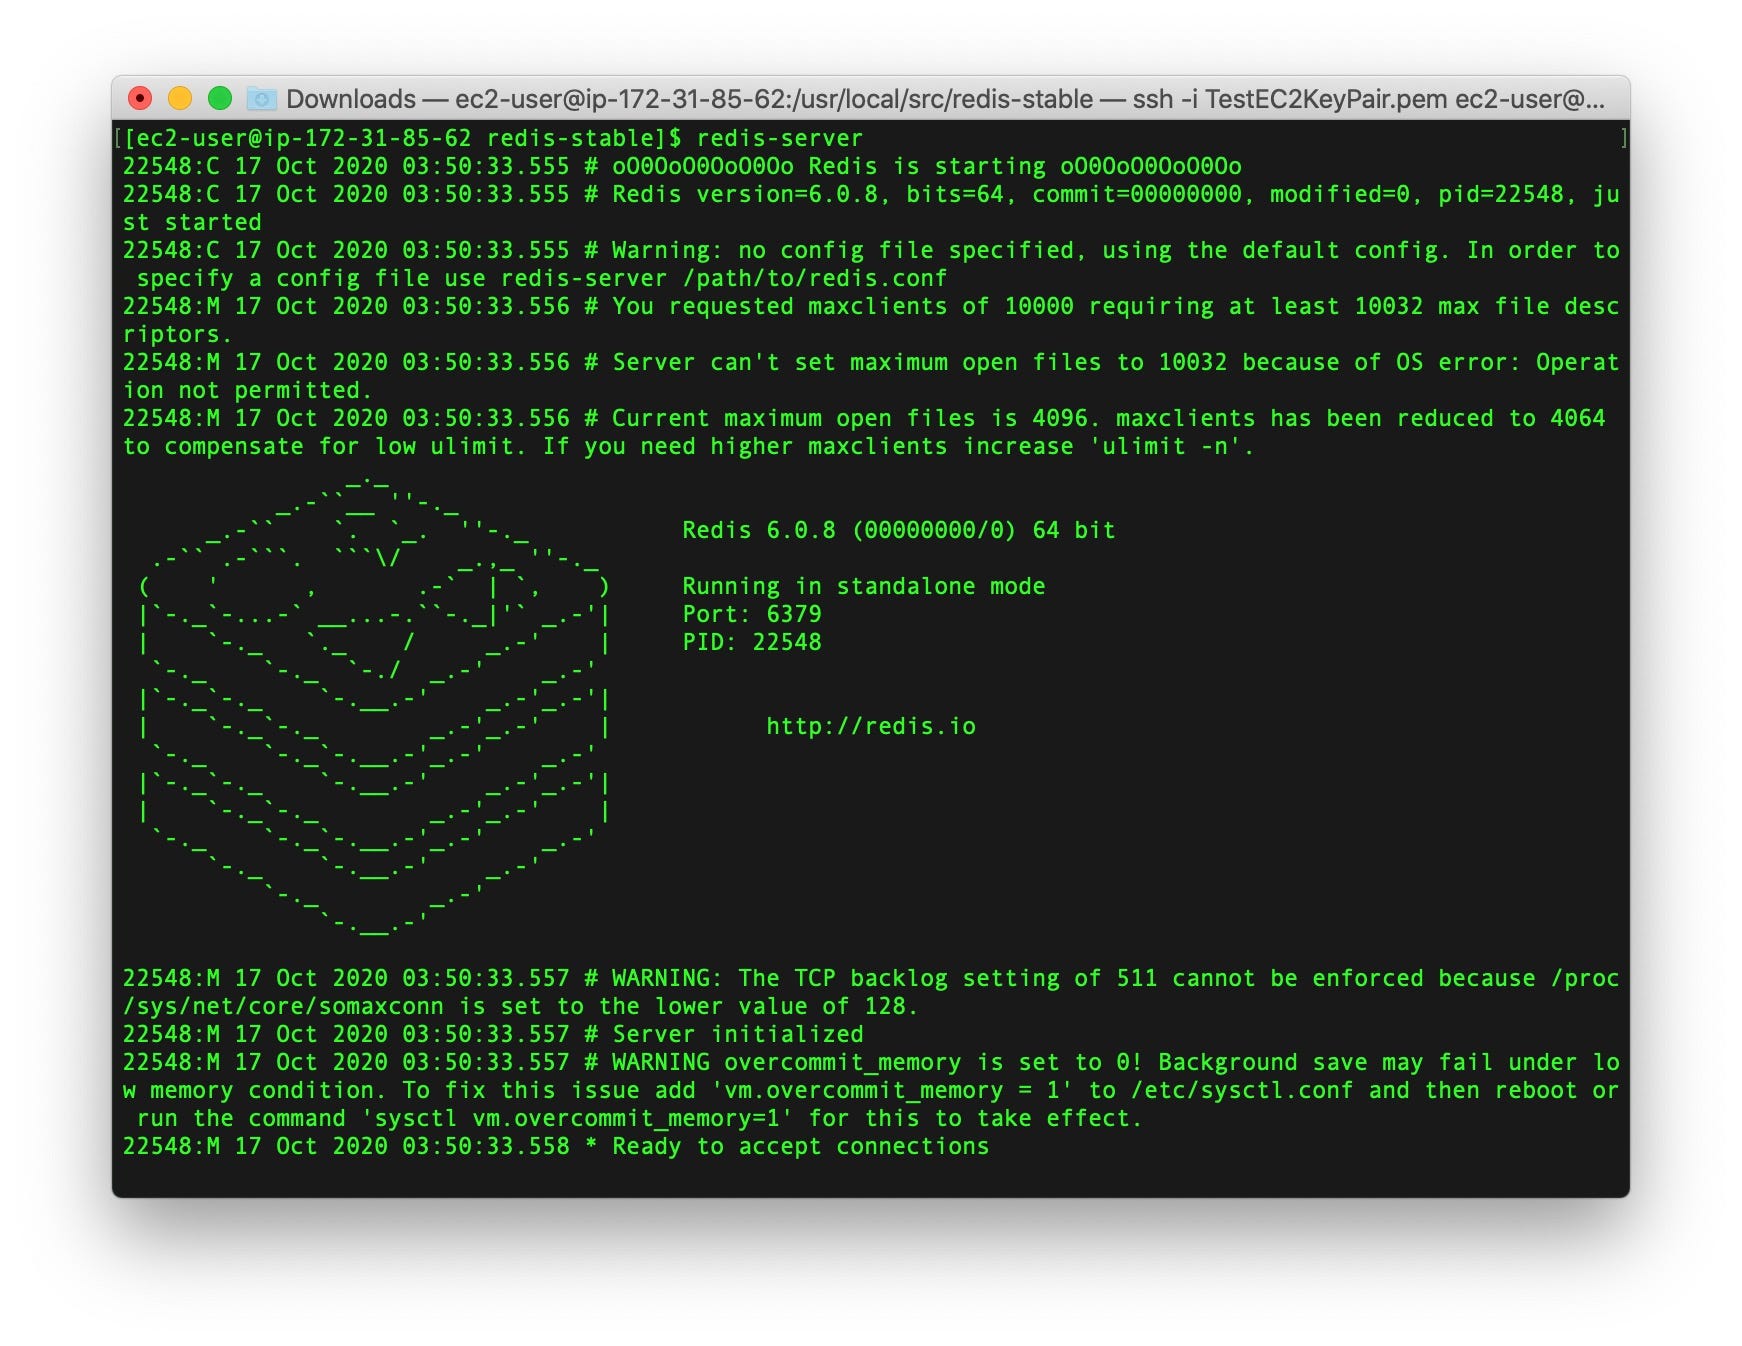Click the /etc/sysctl.conf text
The height and width of the screenshot is (1346, 1742).
tap(1241, 1090)
